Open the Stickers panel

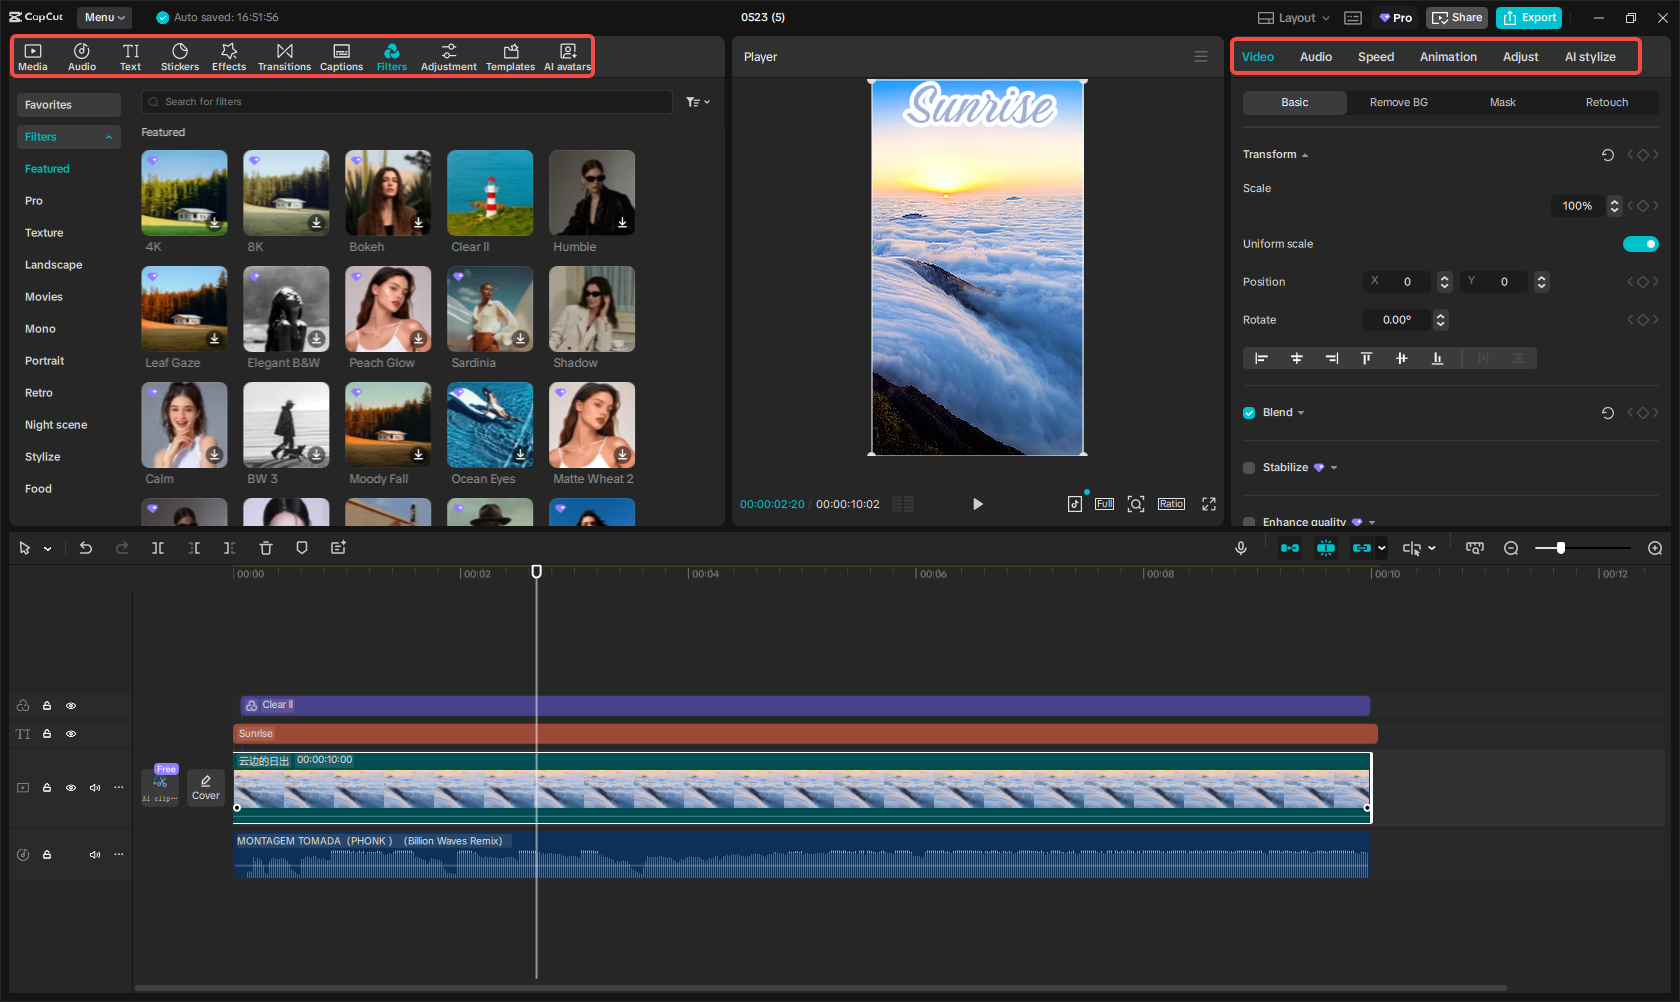[180, 56]
